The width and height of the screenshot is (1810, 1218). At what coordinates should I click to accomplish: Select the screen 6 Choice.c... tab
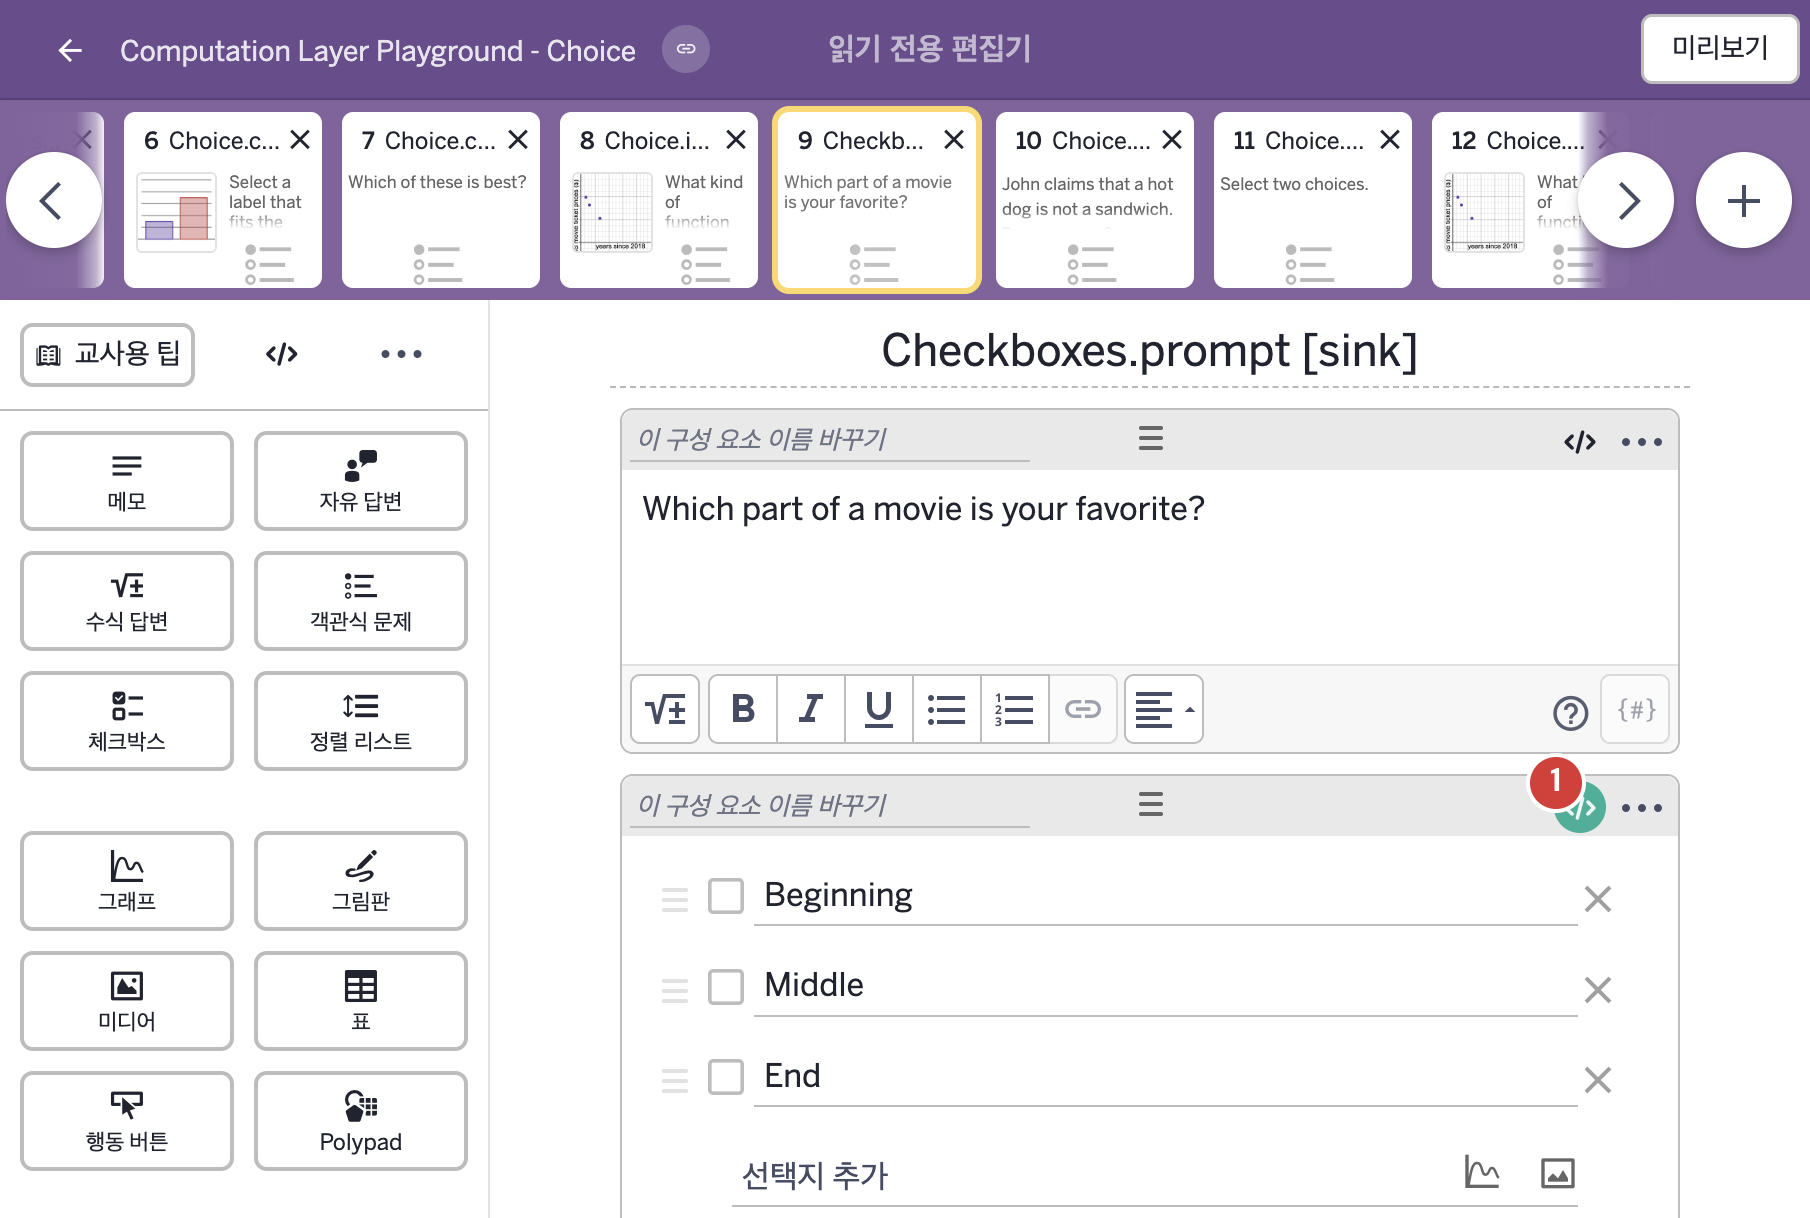click(223, 200)
